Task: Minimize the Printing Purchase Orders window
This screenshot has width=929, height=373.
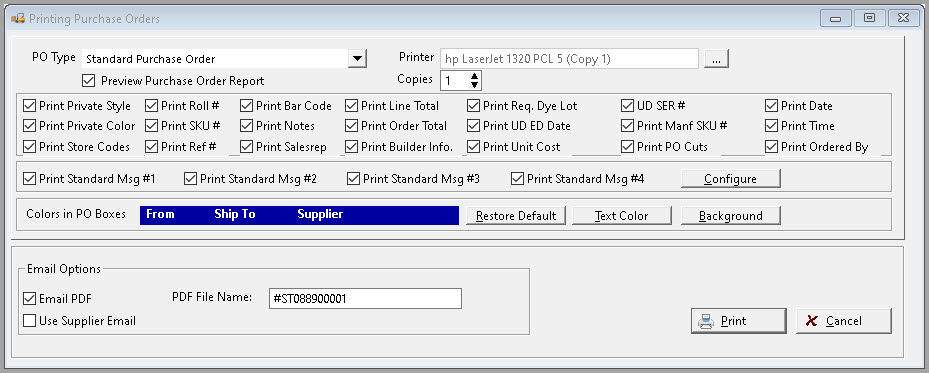Action: (835, 18)
